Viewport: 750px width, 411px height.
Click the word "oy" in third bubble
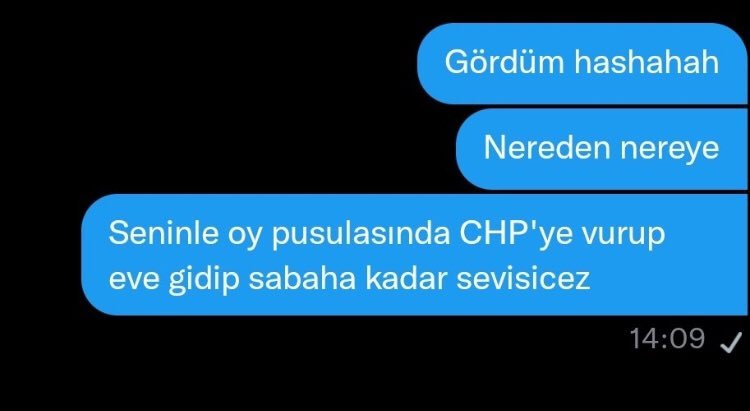tap(245, 237)
